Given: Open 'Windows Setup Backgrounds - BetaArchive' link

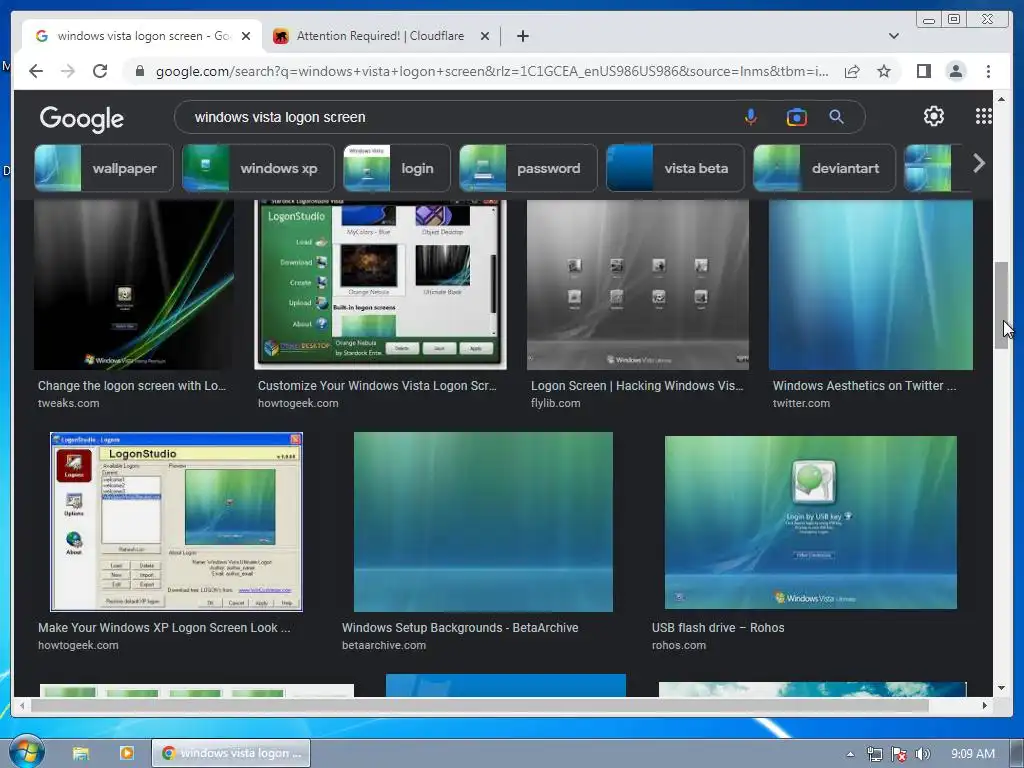Looking at the screenshot, I should tap(460, 628).
